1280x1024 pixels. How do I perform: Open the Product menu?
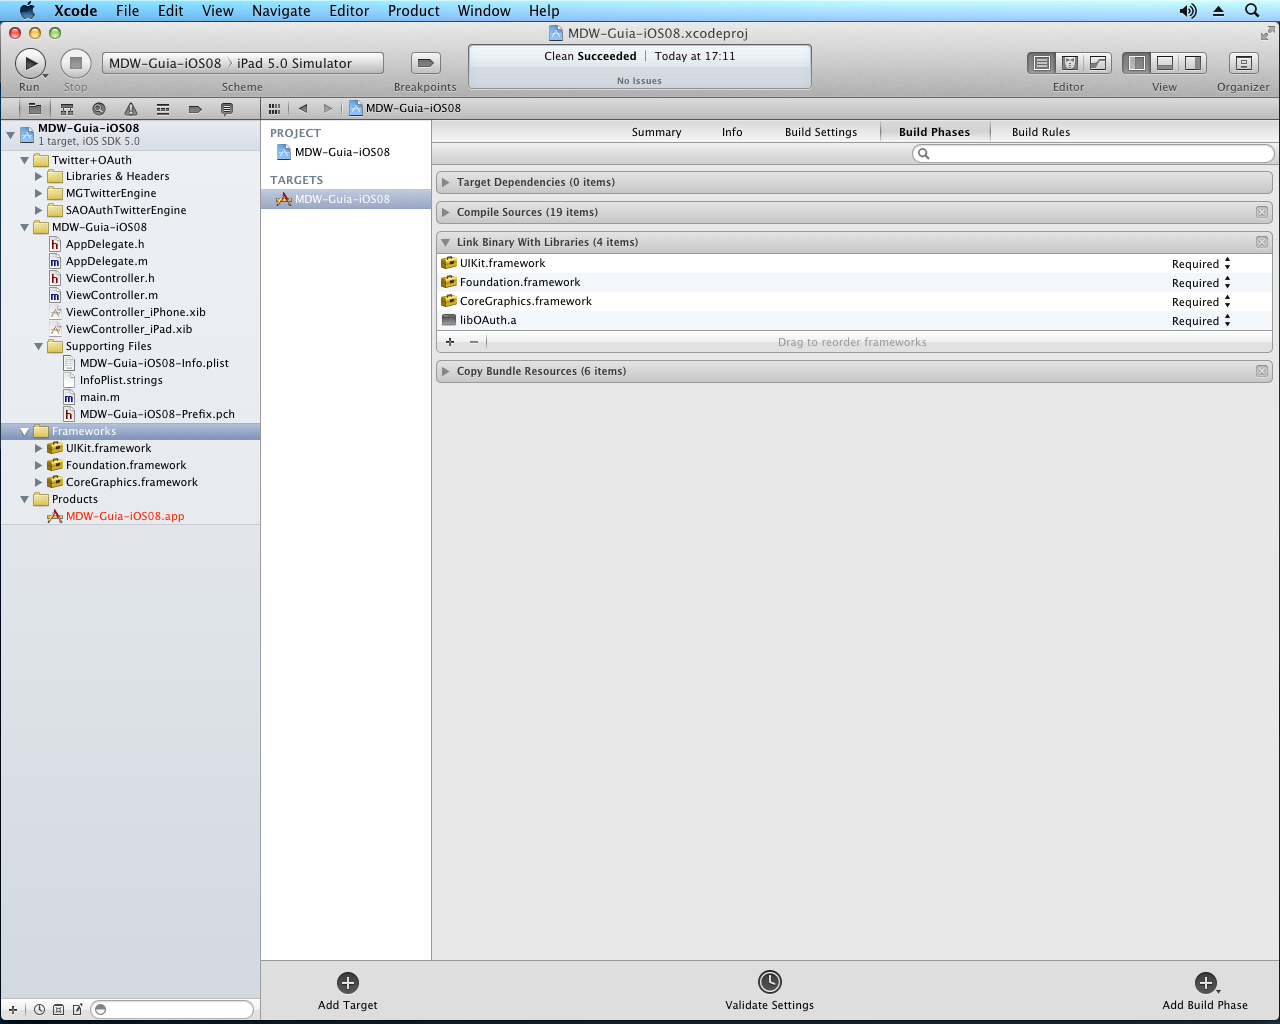click(414, 11)
